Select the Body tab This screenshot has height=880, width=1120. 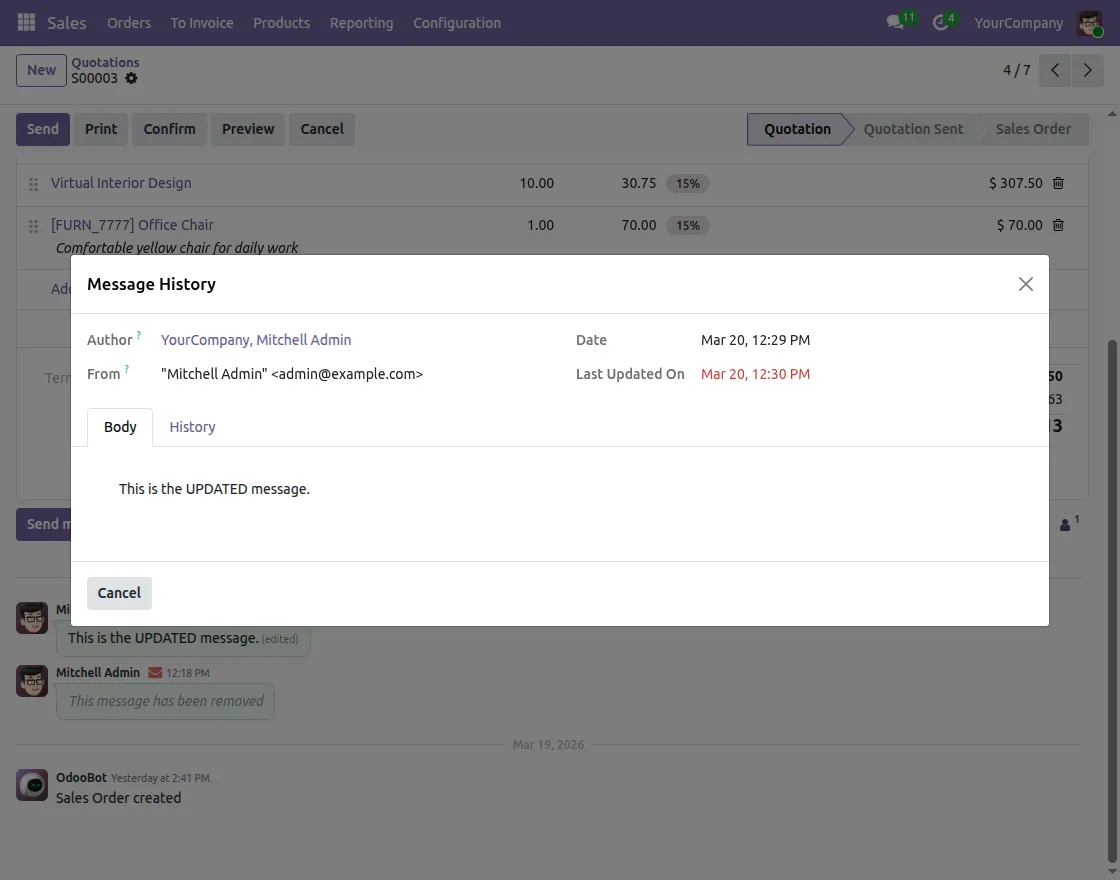[120, 427]
